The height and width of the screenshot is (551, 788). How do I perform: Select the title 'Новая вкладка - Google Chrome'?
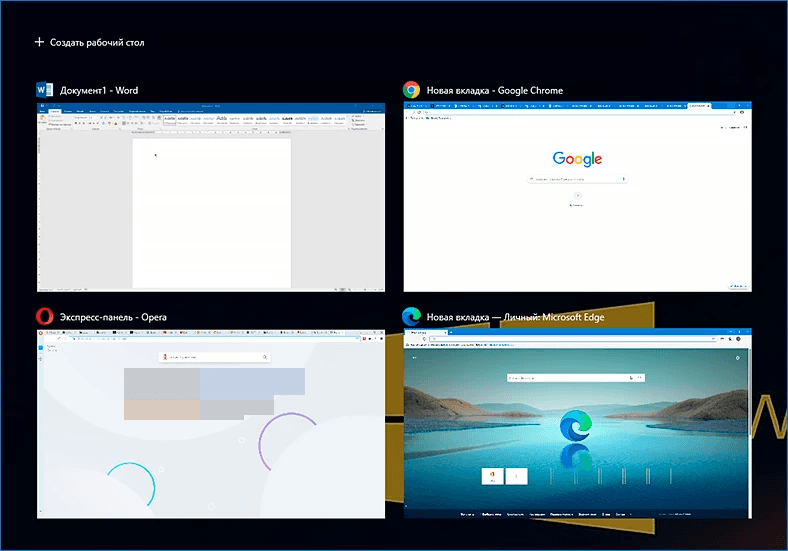point(495,90)
